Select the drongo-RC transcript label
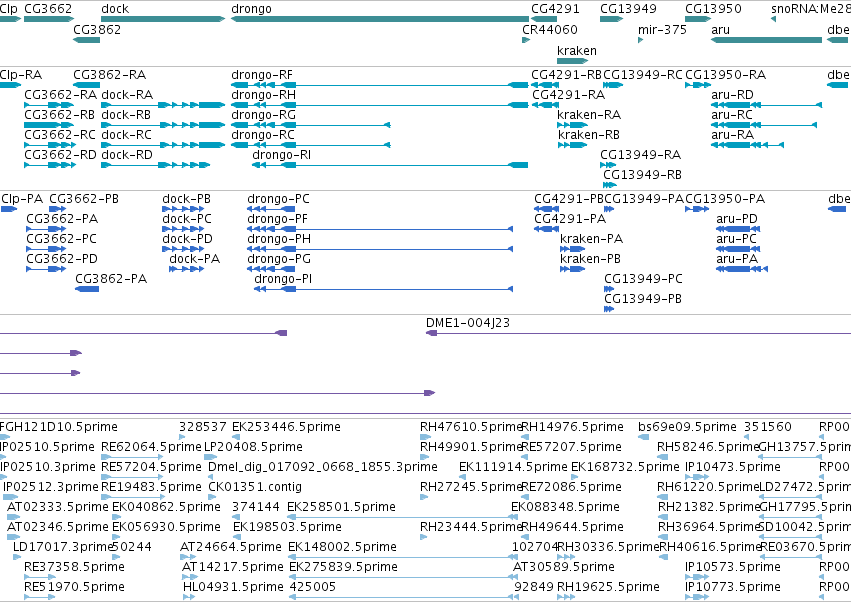Image resolution: width=851 pixels, height=602 pixels. (263, 135)
